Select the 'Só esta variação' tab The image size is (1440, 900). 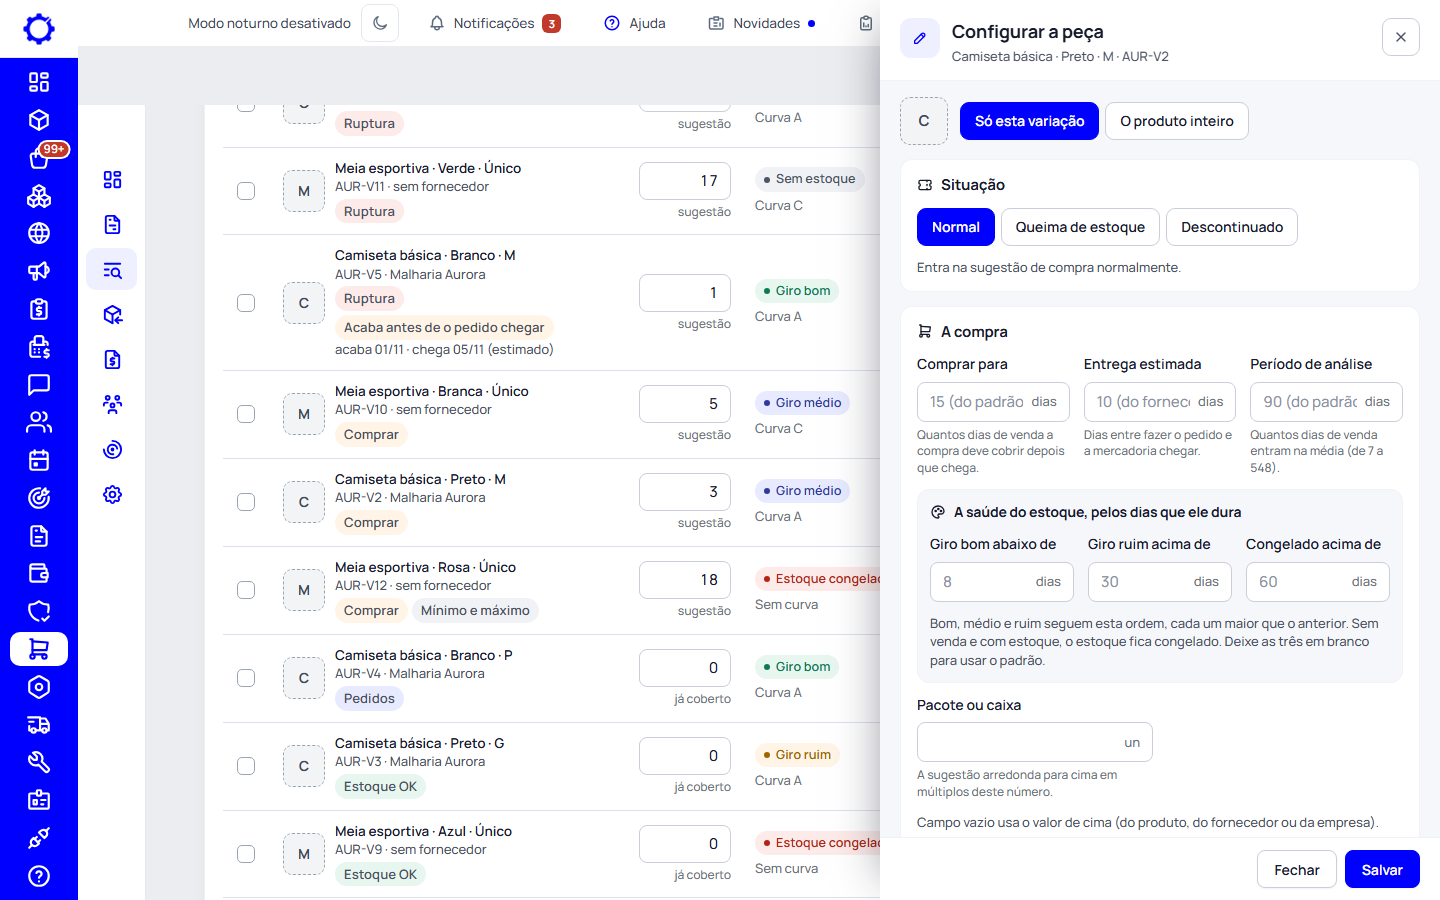tap(1029, 121)
